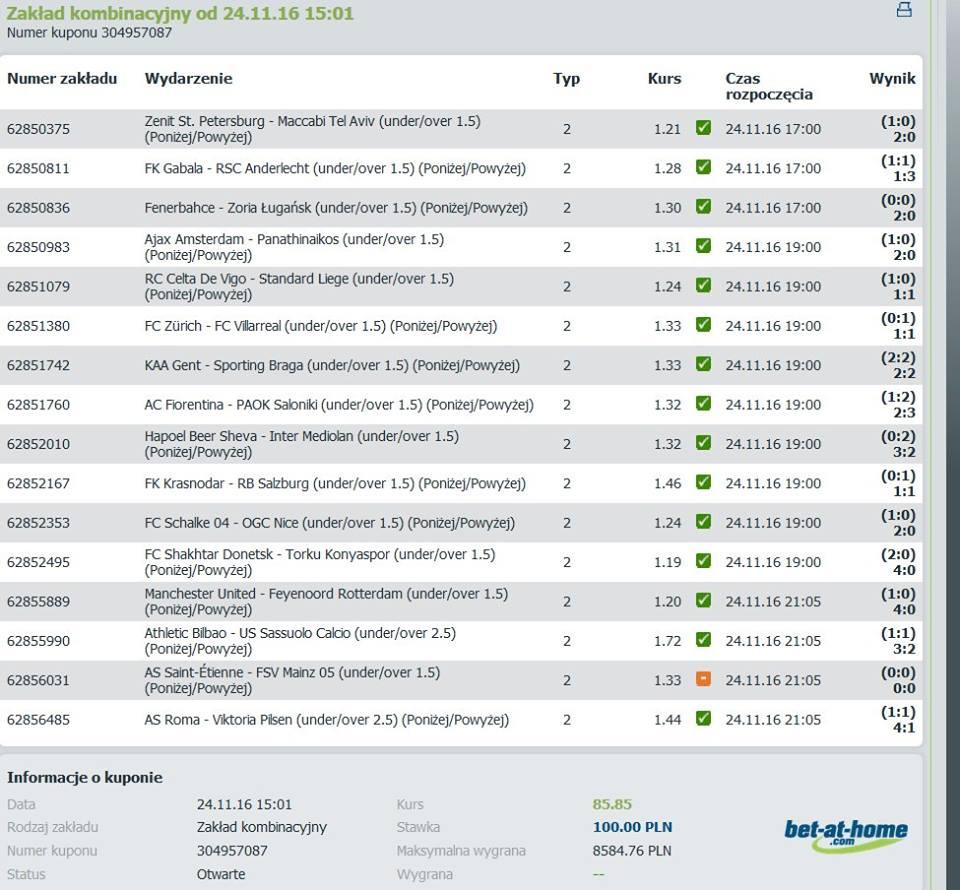The image size is (960, 890).
Task: Click the 'Wydarzenie' column header
Action: point(189,78)
